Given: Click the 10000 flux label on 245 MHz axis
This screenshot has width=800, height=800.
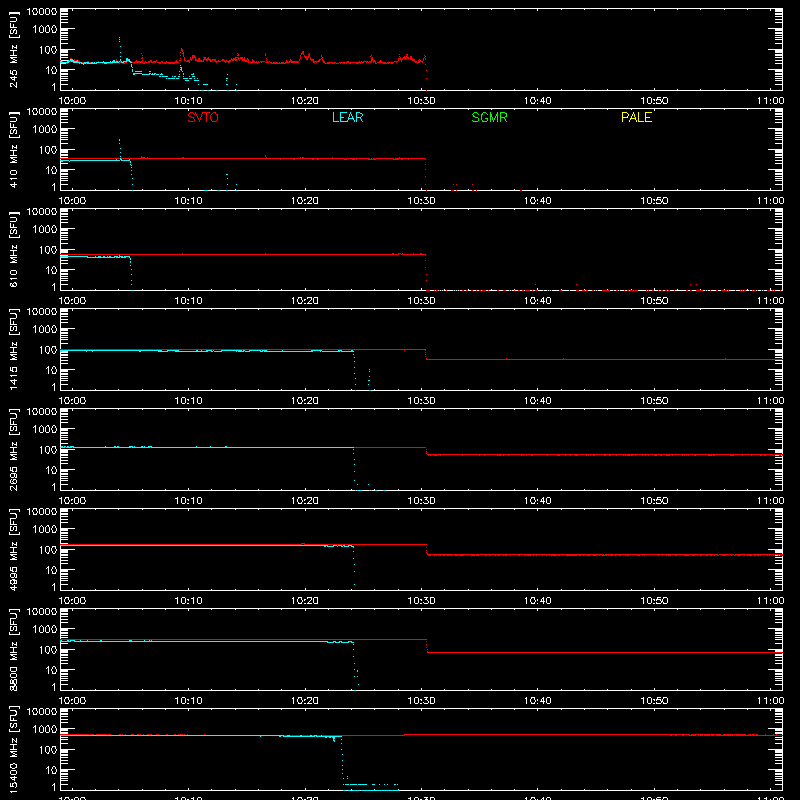Looking at the screenshot, I should 42,12.
